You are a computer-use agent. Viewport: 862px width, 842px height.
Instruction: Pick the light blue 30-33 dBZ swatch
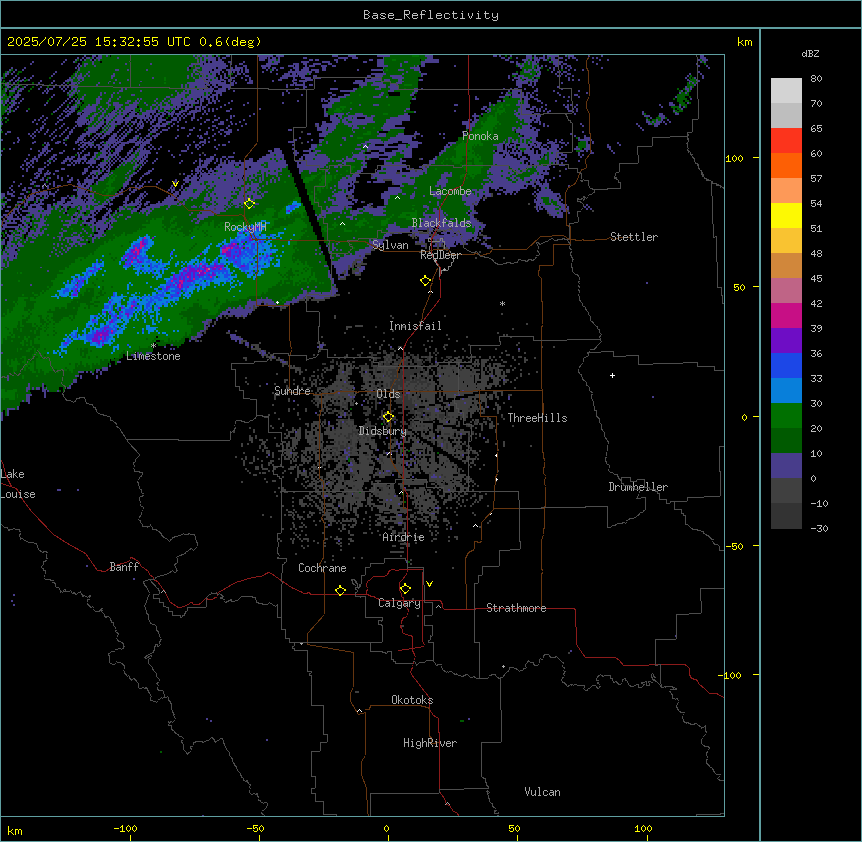coord(786,390)
